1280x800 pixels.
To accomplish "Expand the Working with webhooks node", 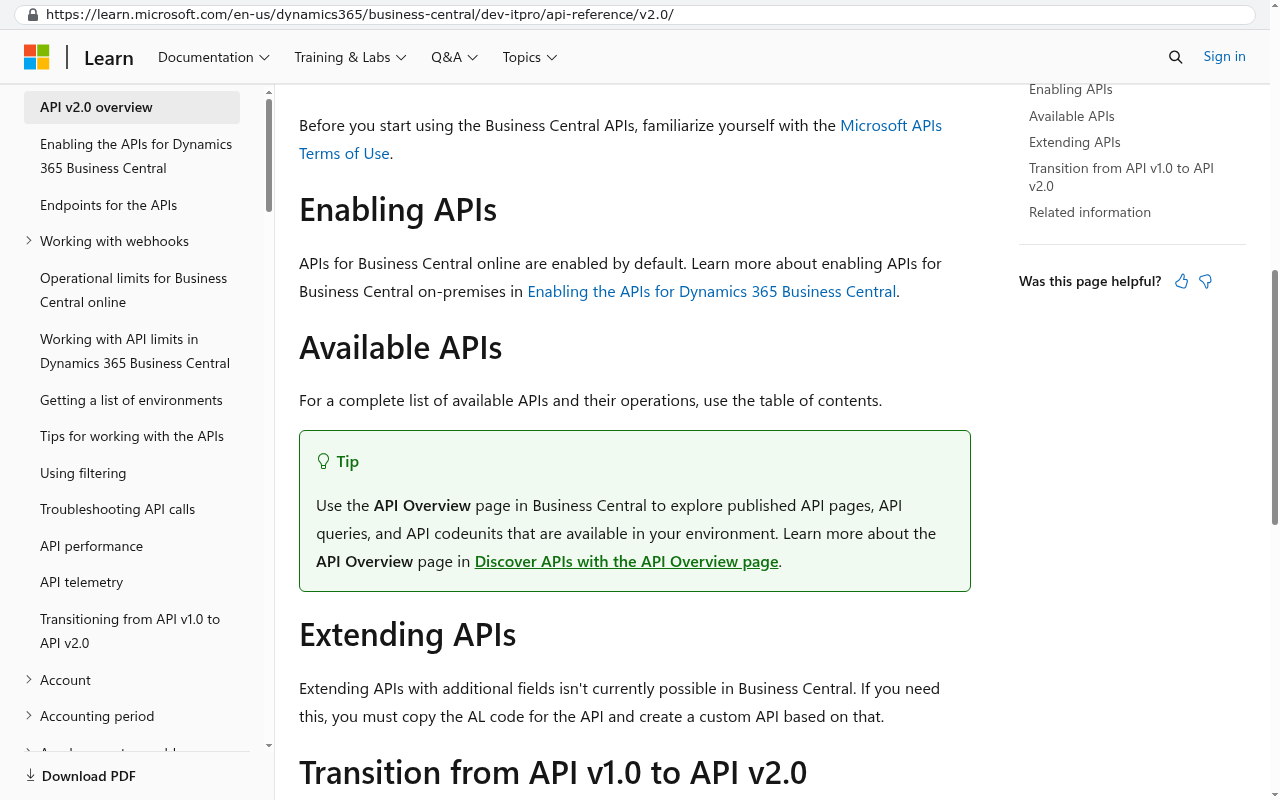I will click(x=29, y=241).
